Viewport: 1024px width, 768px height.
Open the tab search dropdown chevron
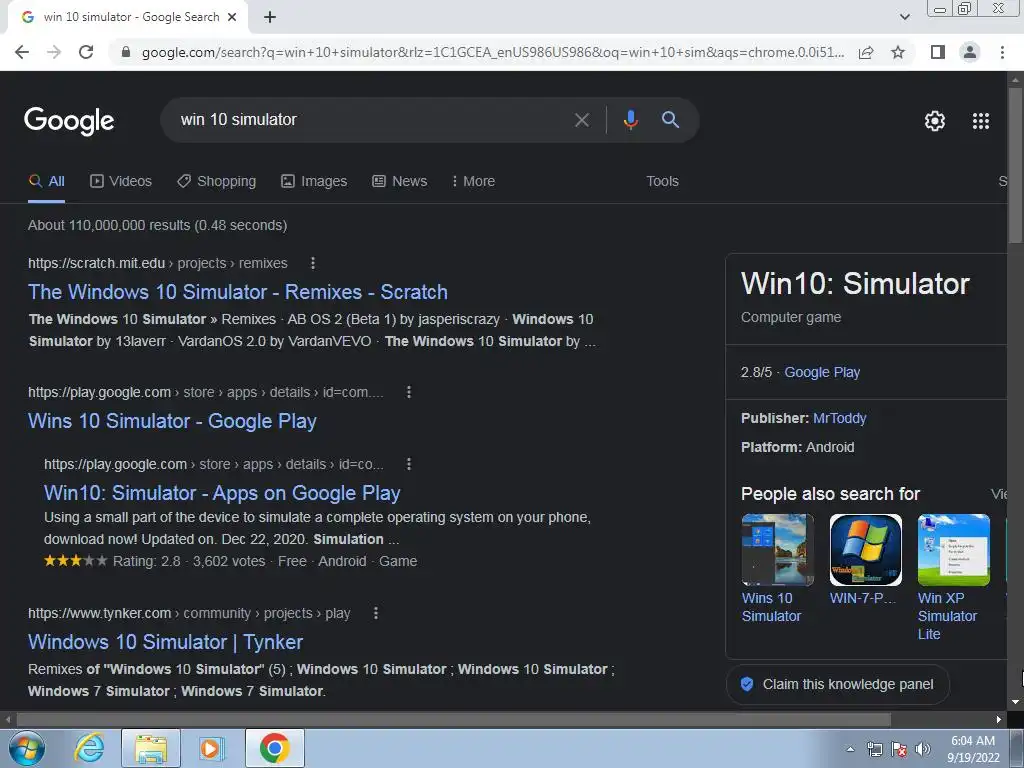tap(904, 17)
